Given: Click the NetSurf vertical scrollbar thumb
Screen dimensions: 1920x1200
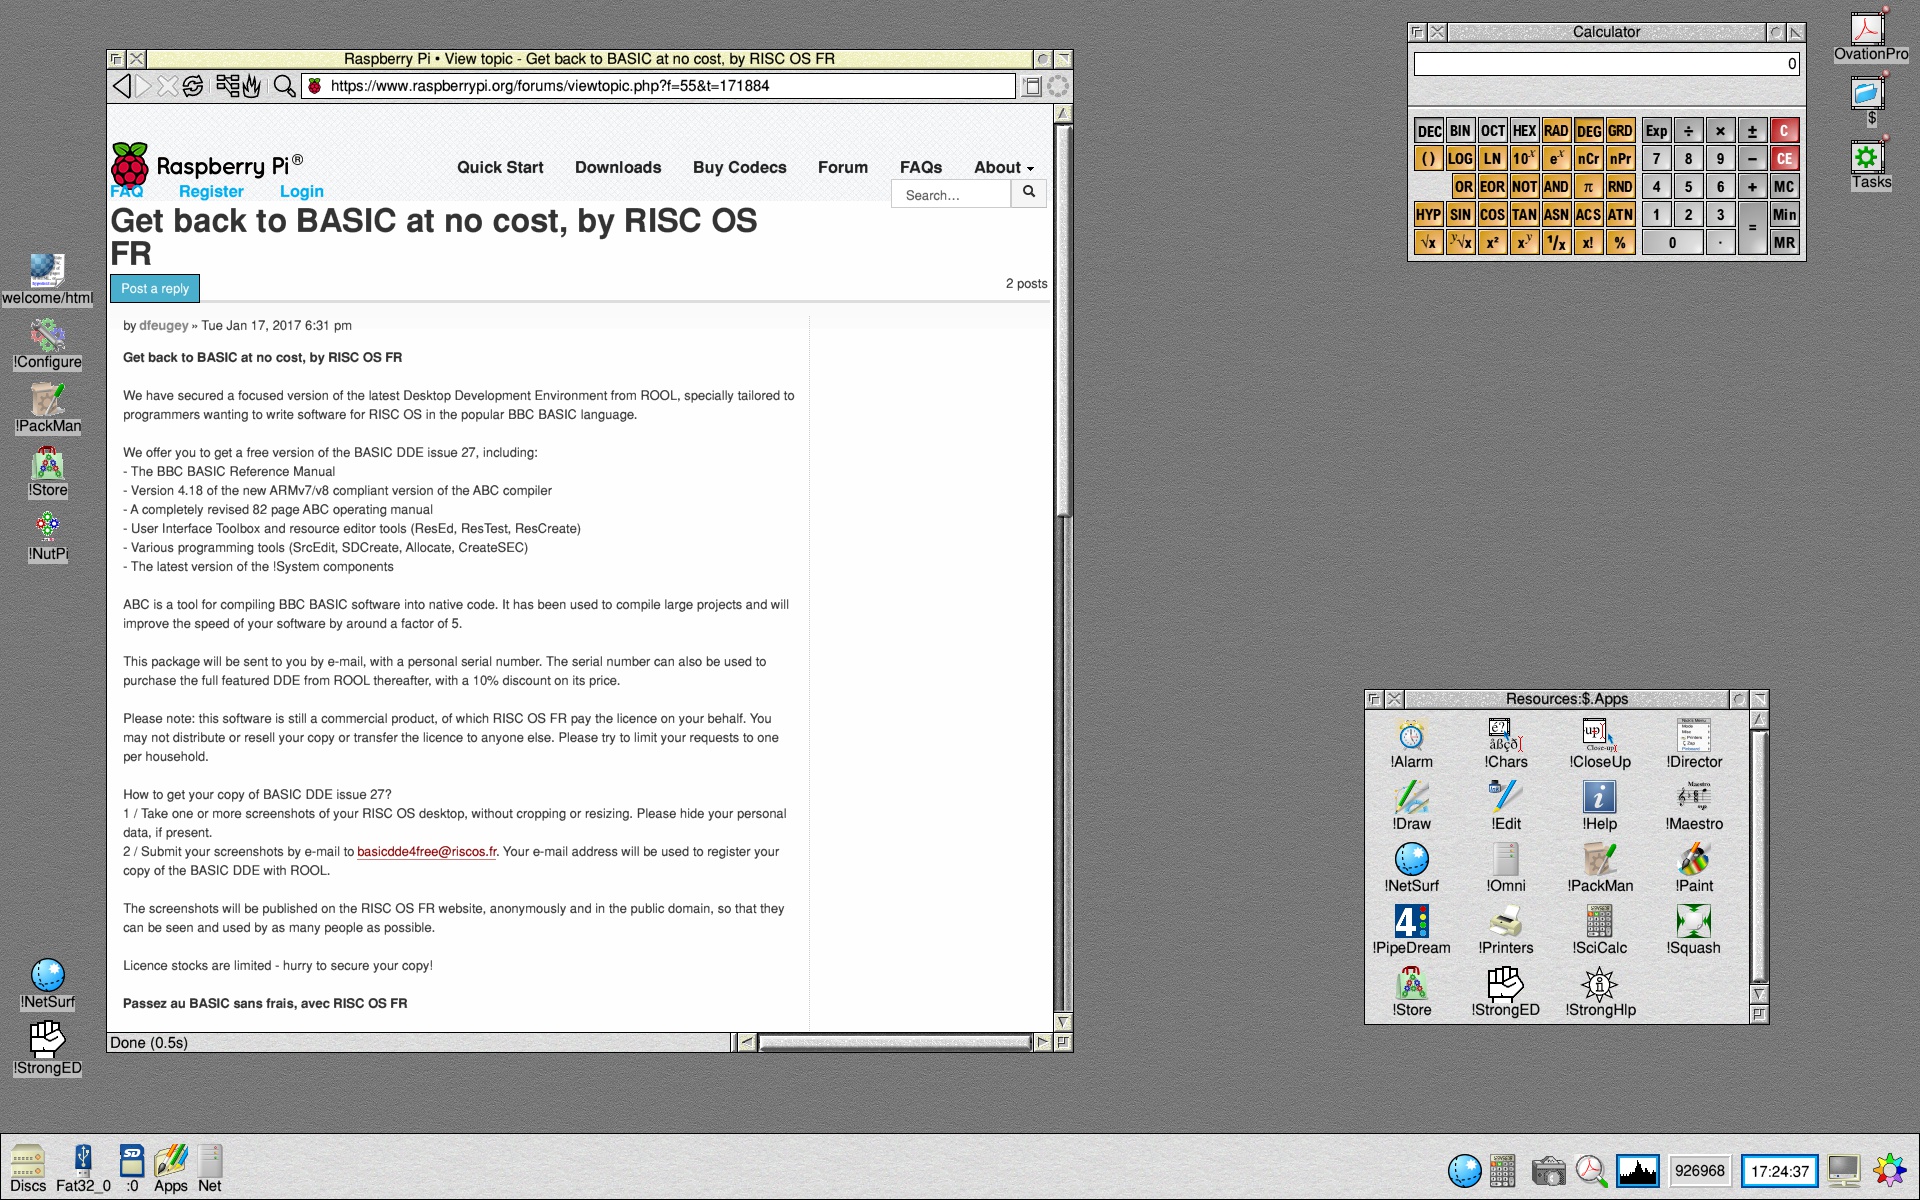Looking at the screenshot, I should 1063,320.
